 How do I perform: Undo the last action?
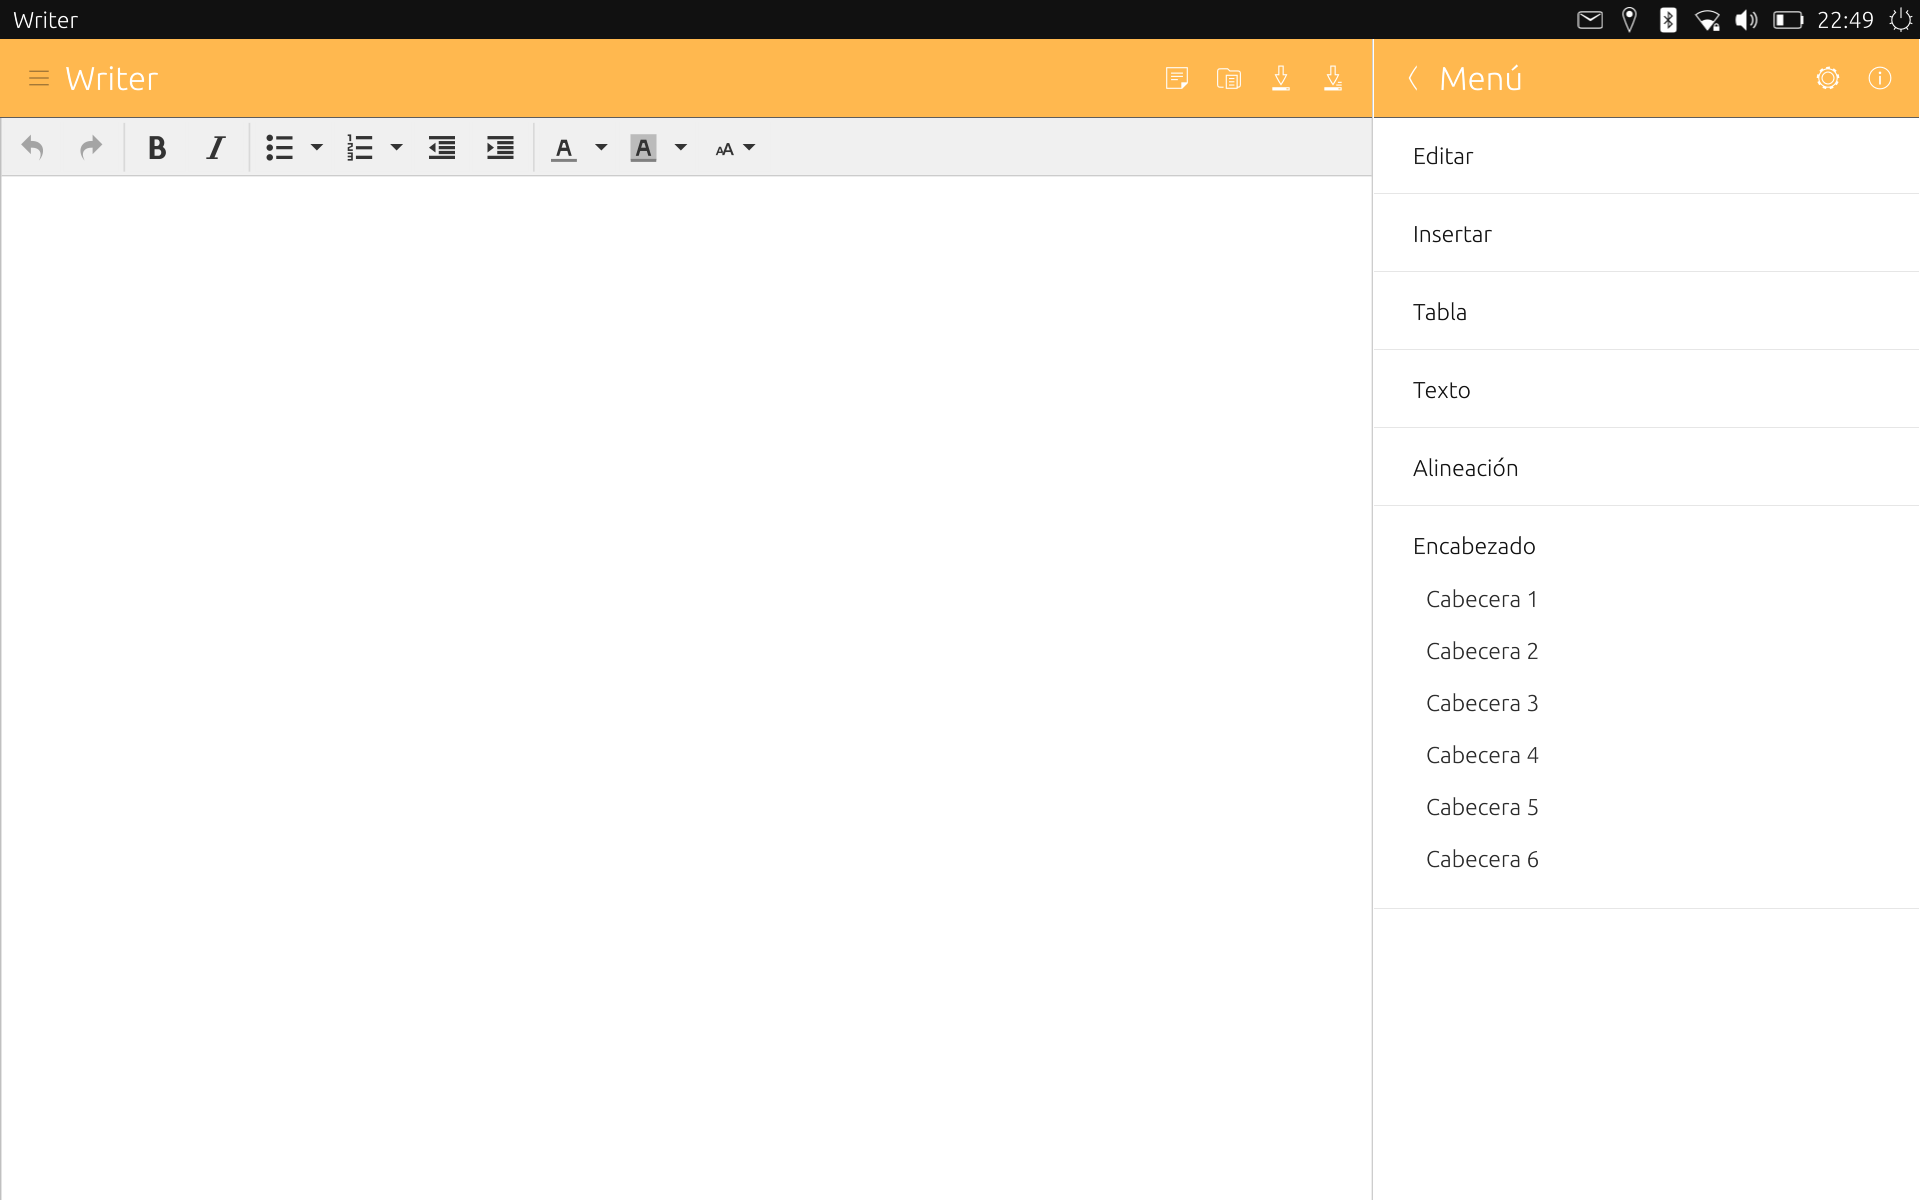(x=32, y=148)
